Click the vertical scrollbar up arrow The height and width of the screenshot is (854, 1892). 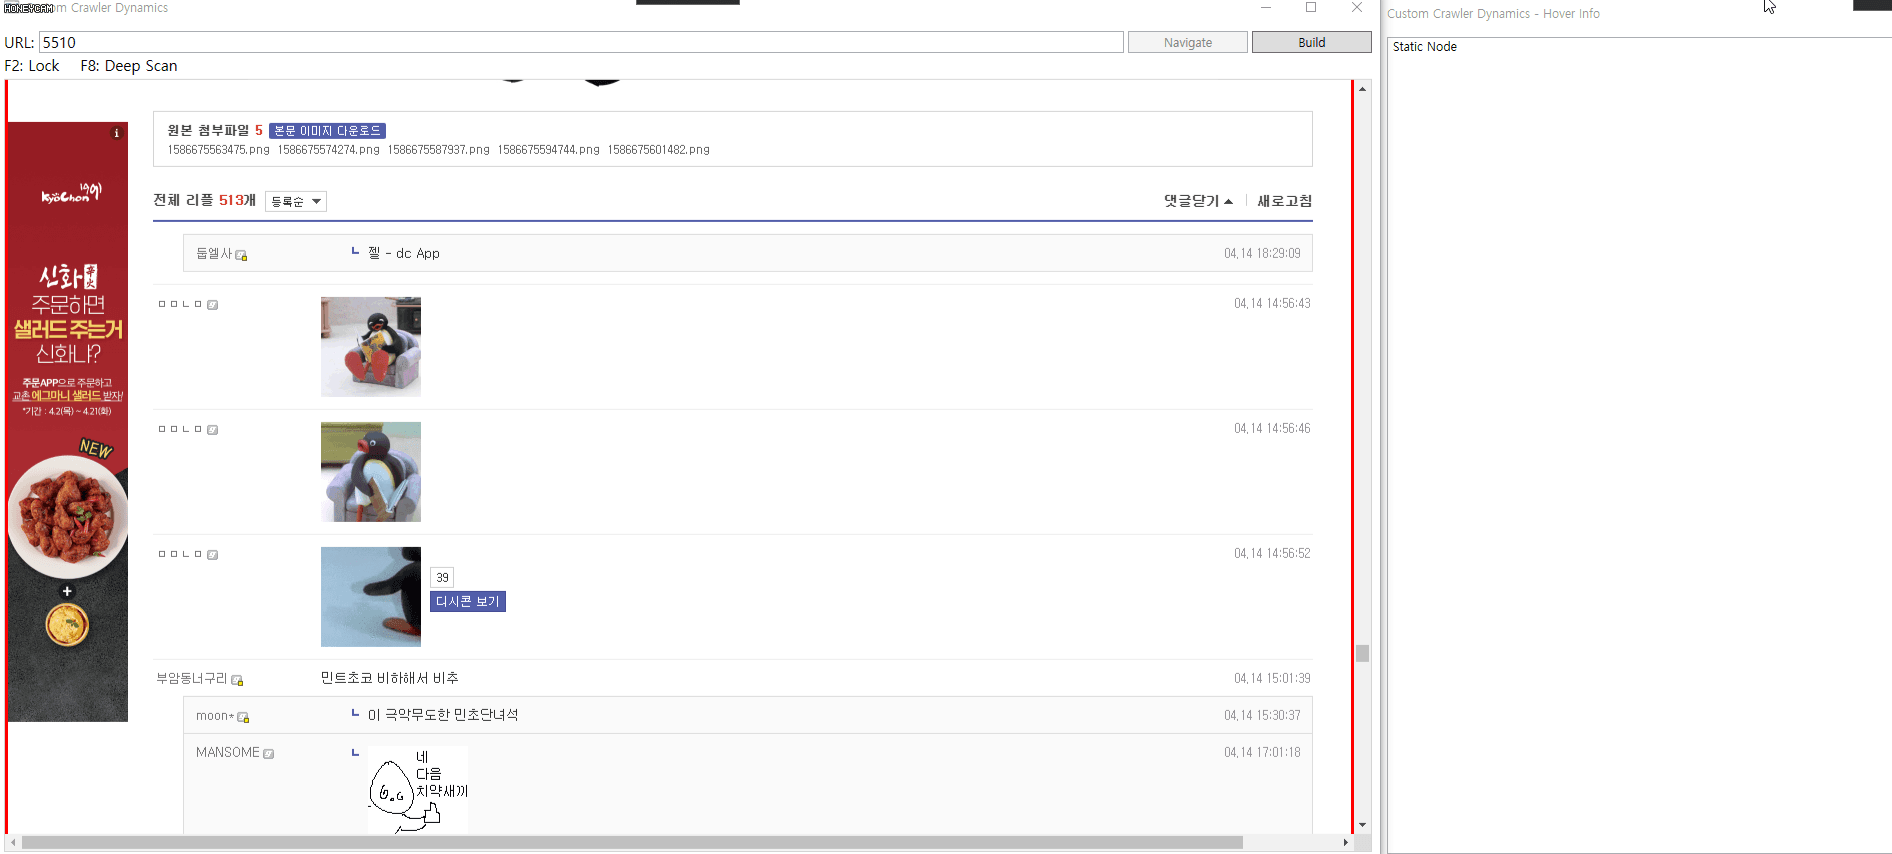click(x=1362, y=89)
